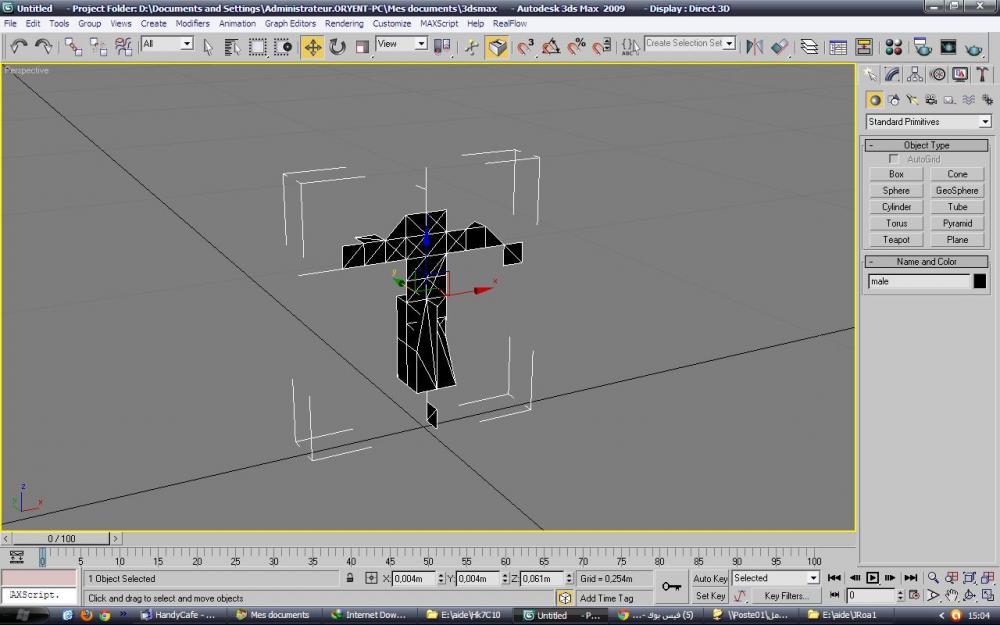Screen dimensions: 1000x625
Task: Collapse the Object Type rollout
Action: coord(927,145)
